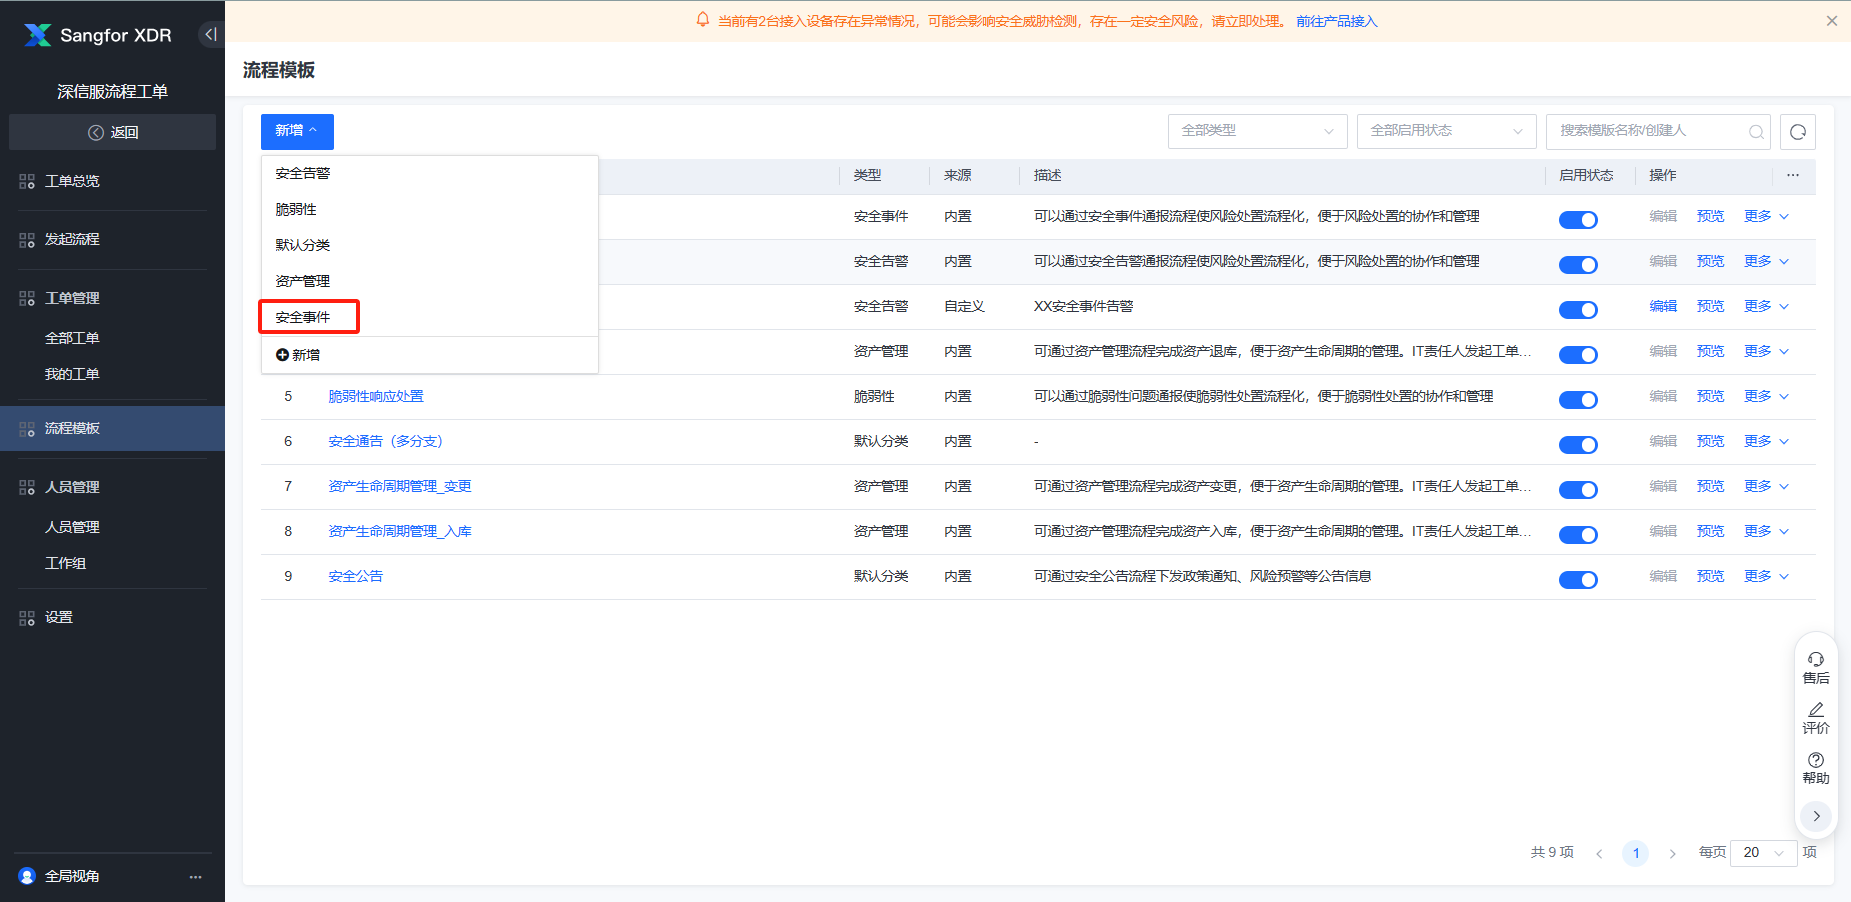Disable the 脆弱性响应处置 template toggle
The width and height of the screenshot is (1851, 902).
(x=1577, y=400)
